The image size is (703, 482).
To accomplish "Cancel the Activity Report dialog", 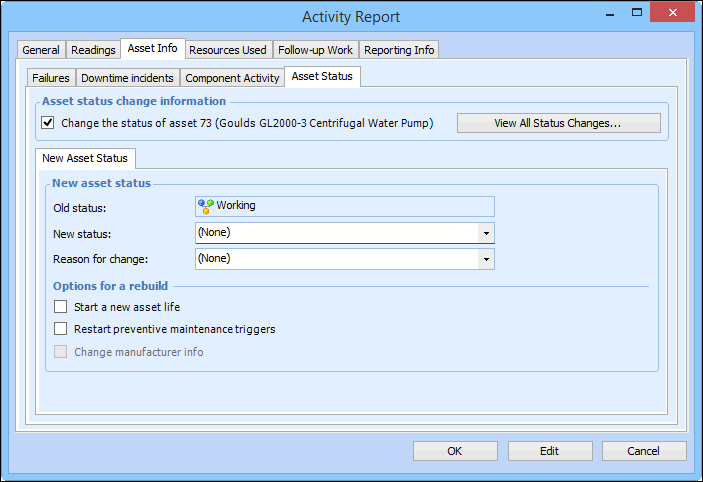I will (x=643, y=451).
